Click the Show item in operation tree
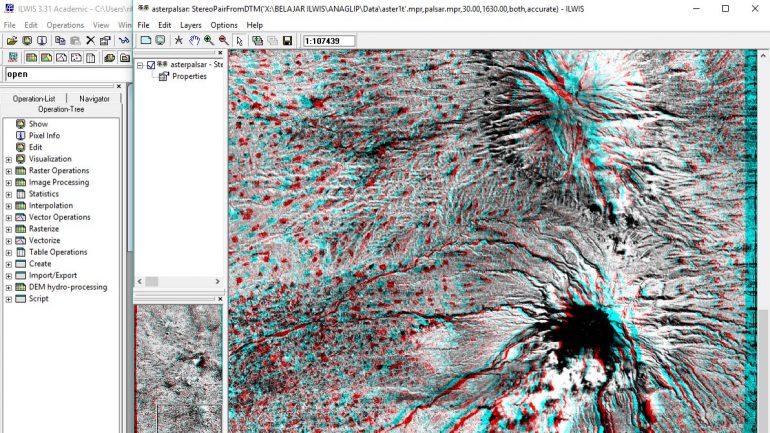The width and height of the screenshot is (770, 433). 38,124
